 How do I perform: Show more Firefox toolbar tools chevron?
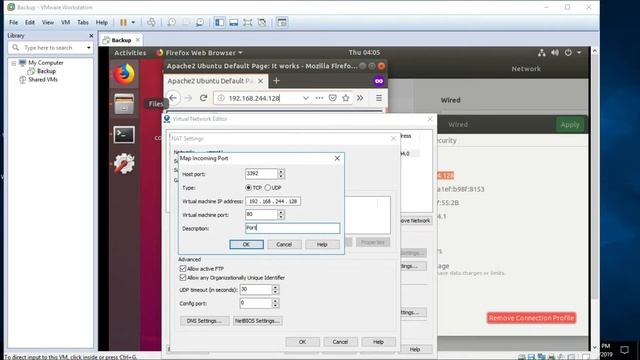(x=360, y=98)
